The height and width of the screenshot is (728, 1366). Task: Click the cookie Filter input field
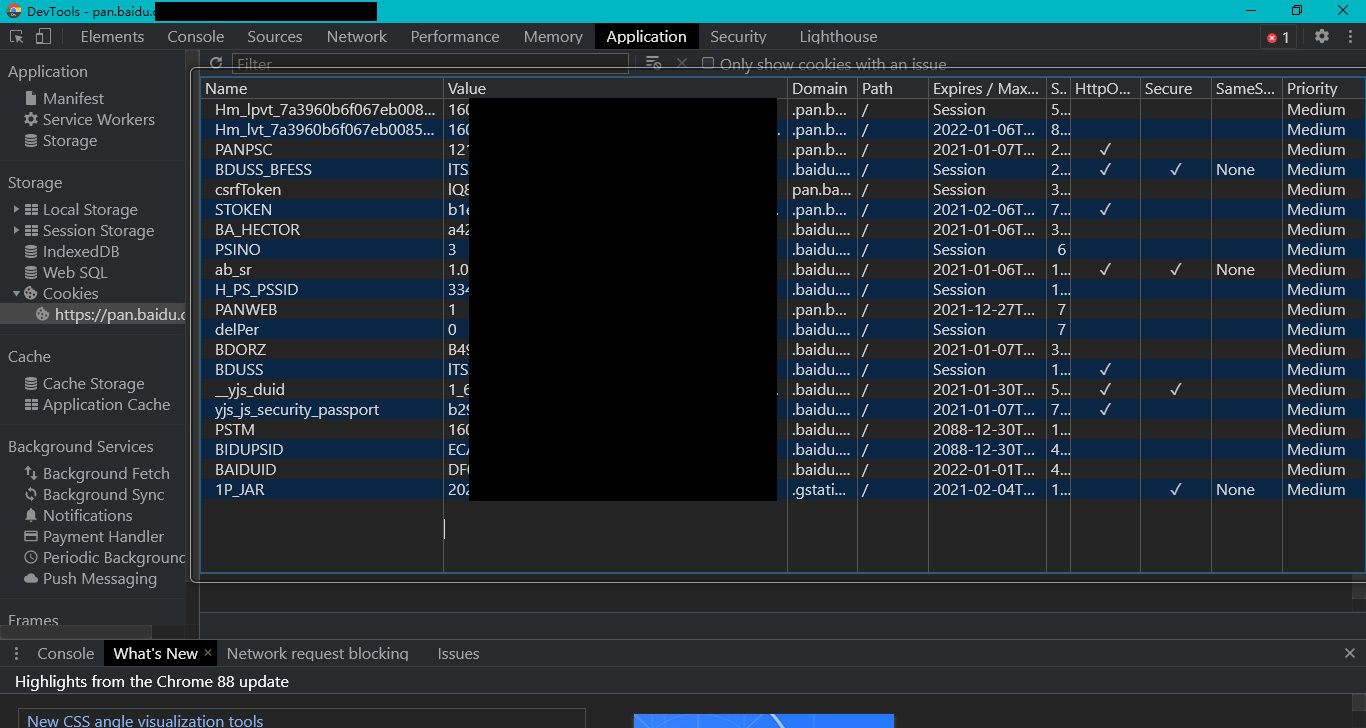[430, 63]
